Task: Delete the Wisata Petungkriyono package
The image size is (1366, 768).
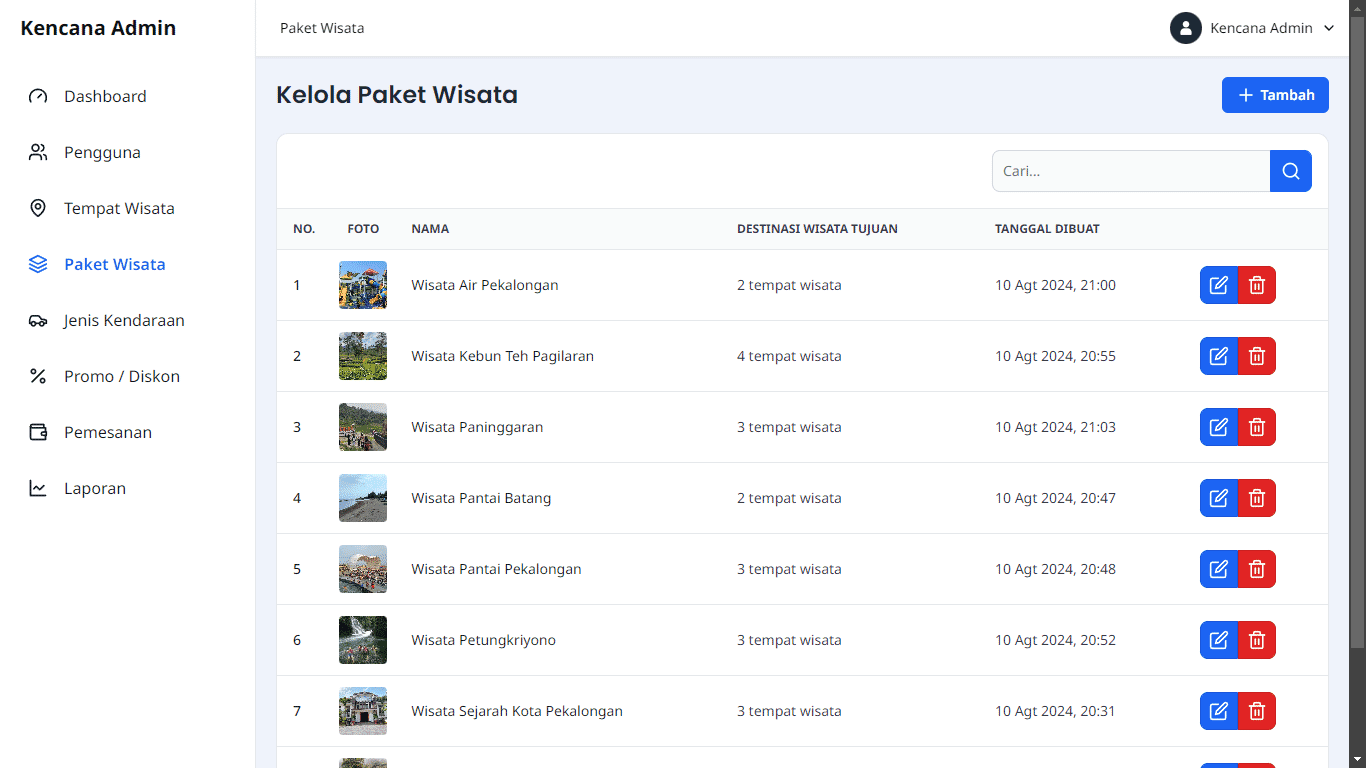Action: coord(1257,640)
